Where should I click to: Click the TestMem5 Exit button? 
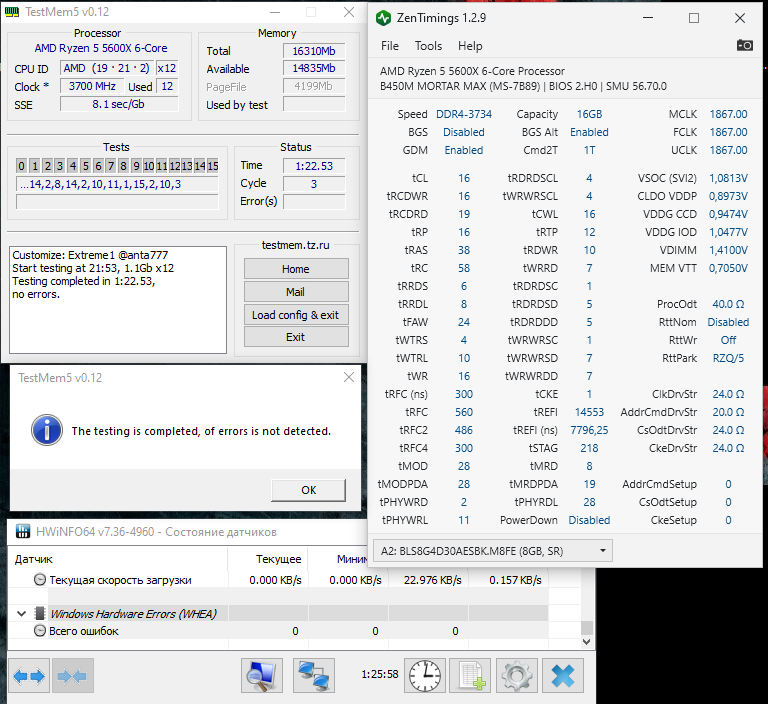click(x=296, y=337)
